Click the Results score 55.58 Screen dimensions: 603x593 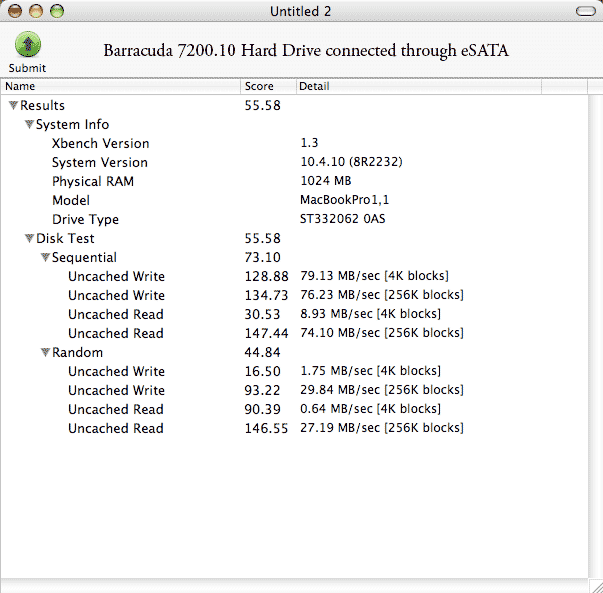(263, 105)
